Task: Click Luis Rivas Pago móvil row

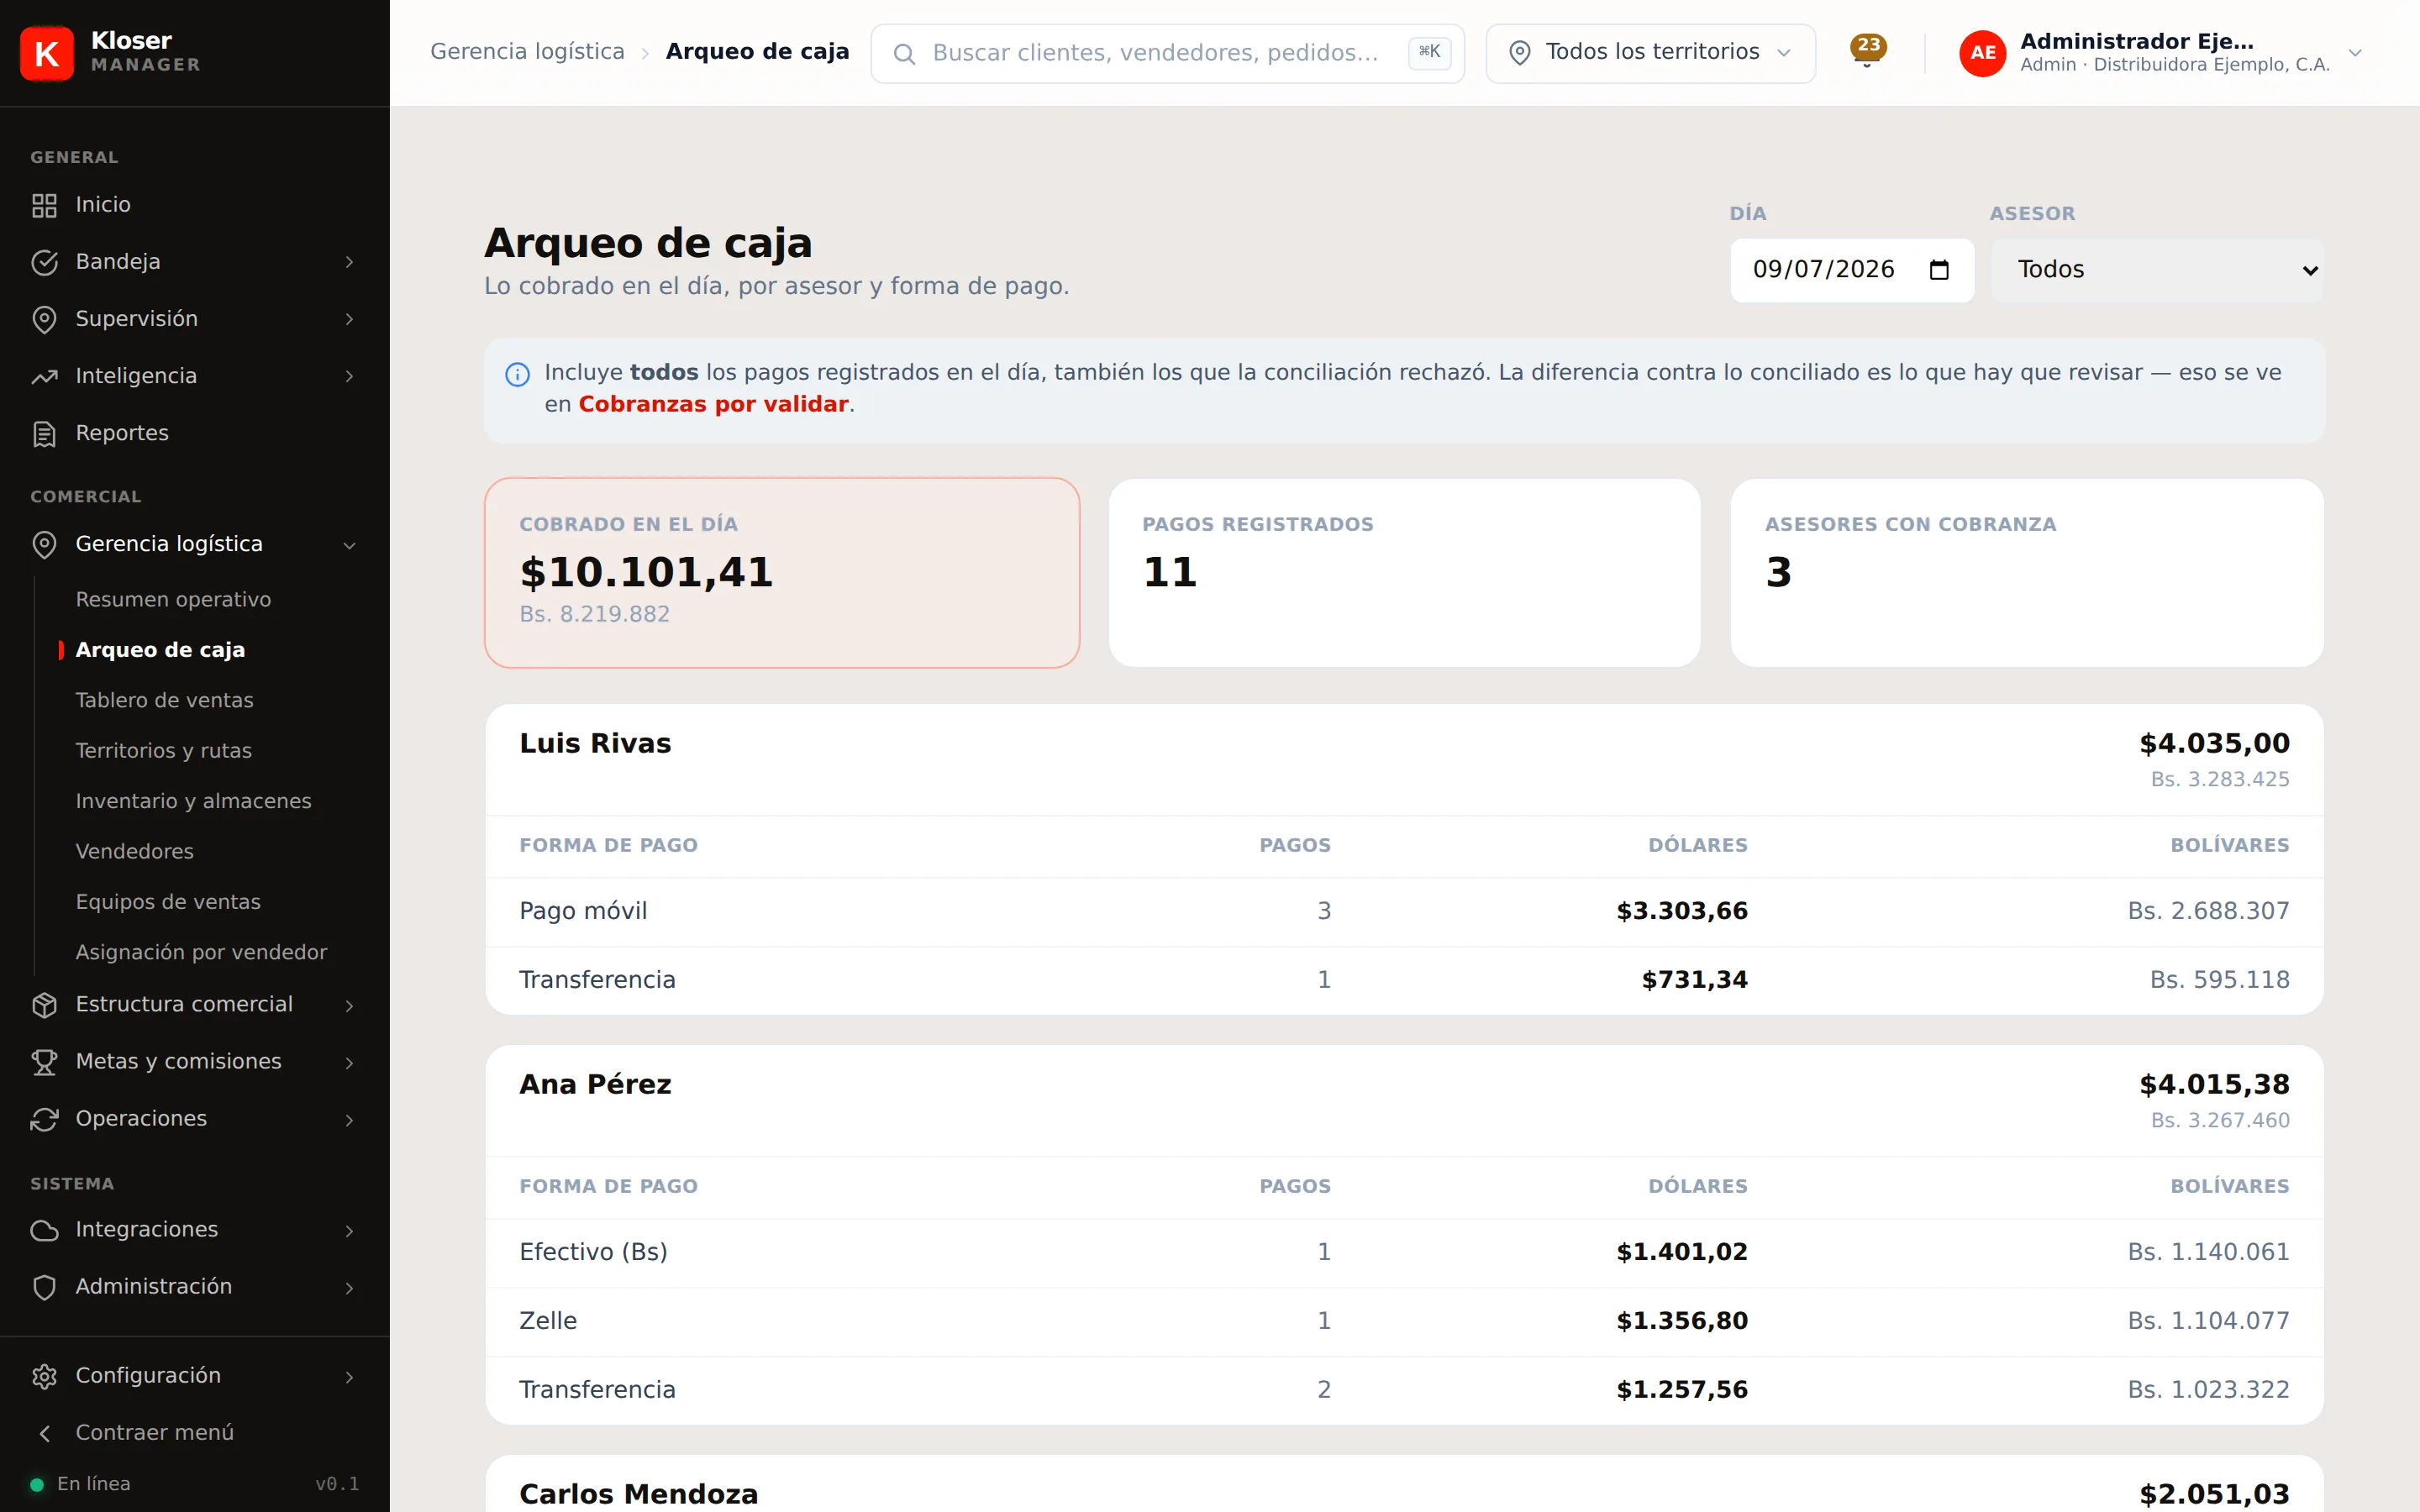Action: click(x=1404, y=911)
